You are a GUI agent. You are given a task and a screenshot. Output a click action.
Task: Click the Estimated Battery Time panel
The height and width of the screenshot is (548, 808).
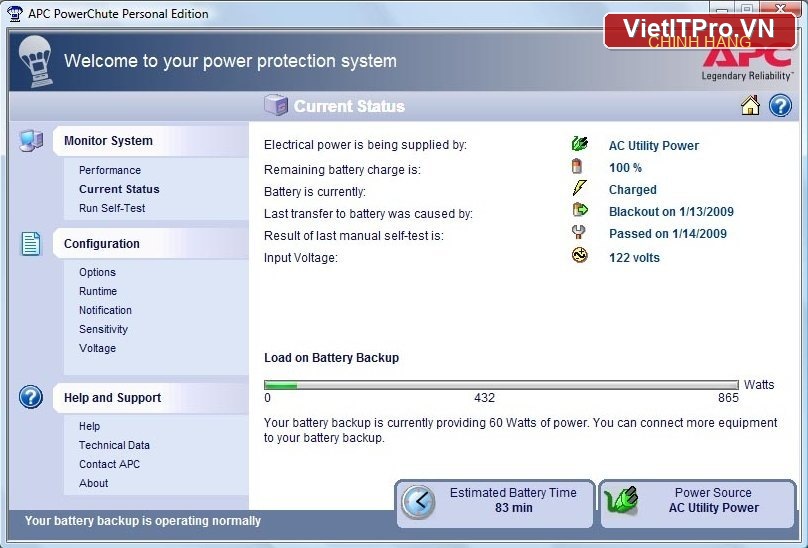pyautogui.click(x=495, y=504)
